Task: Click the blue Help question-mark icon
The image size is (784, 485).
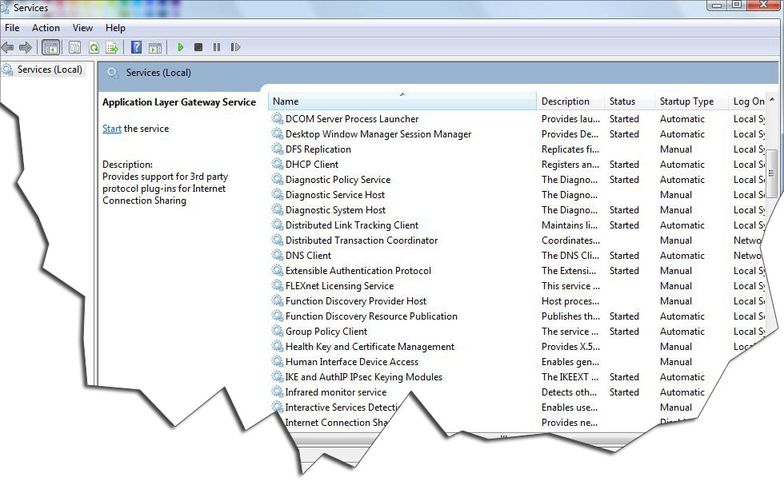Action: [136, 47]
